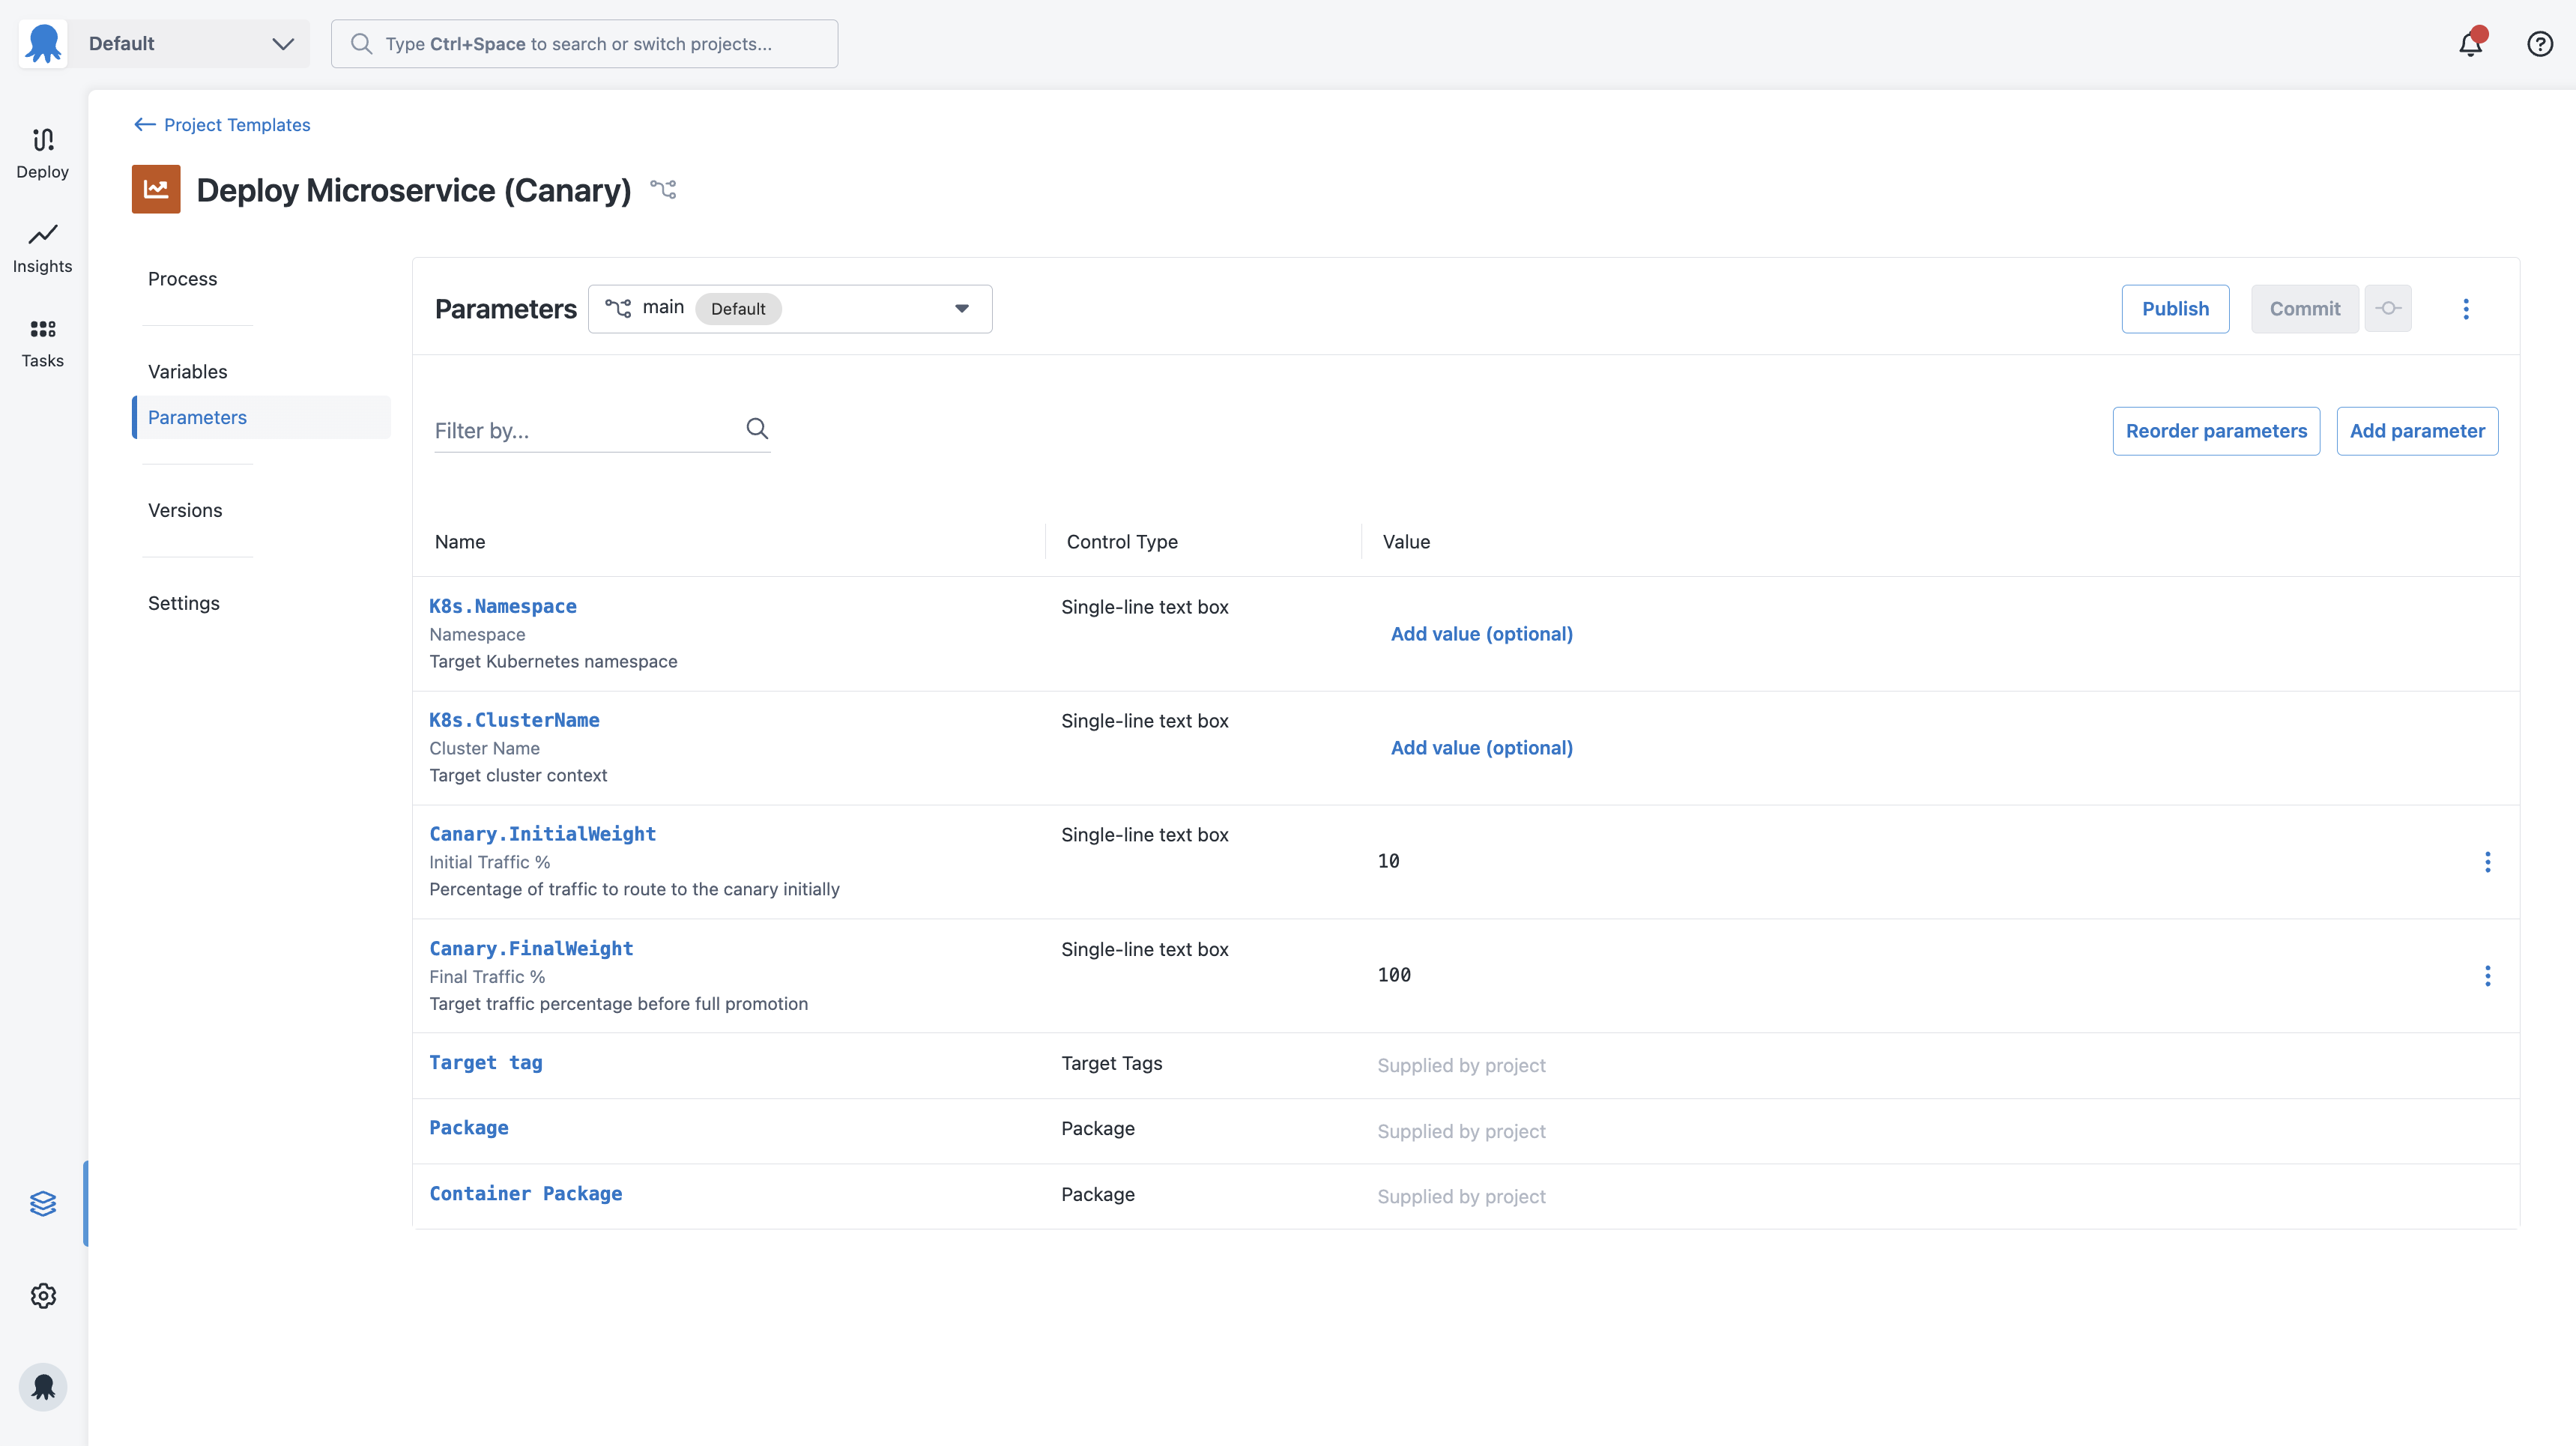Click the Octopus profile avatar at bottom left
The width and height of the screenshot is (2576, 1446).
click(x=42, y=1386)
